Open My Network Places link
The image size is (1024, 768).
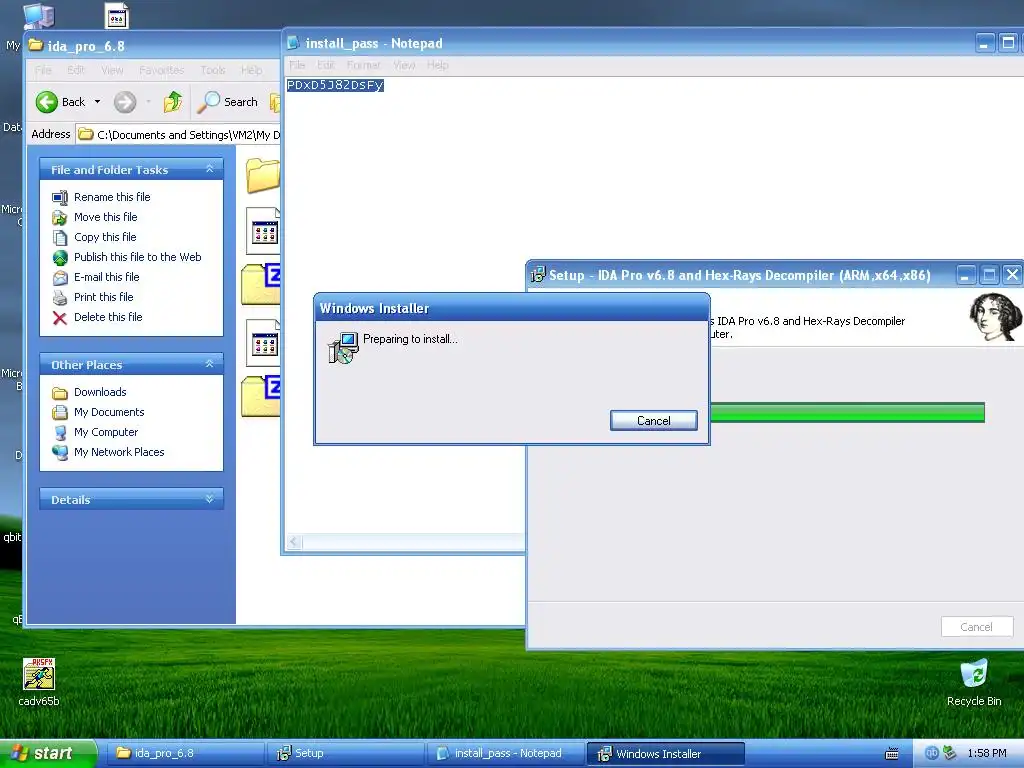tap(119, 452)
